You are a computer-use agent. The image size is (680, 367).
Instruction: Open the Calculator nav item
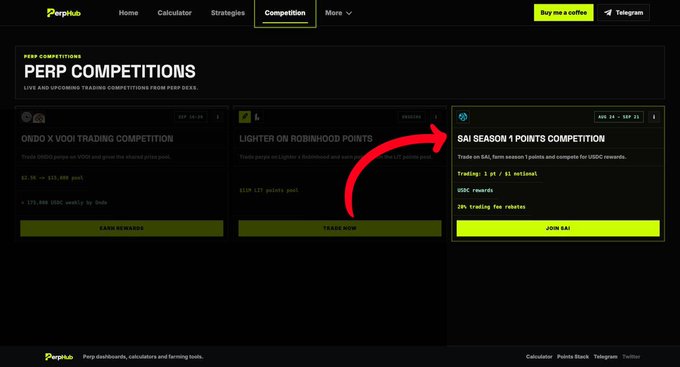(x=174, y=13)
